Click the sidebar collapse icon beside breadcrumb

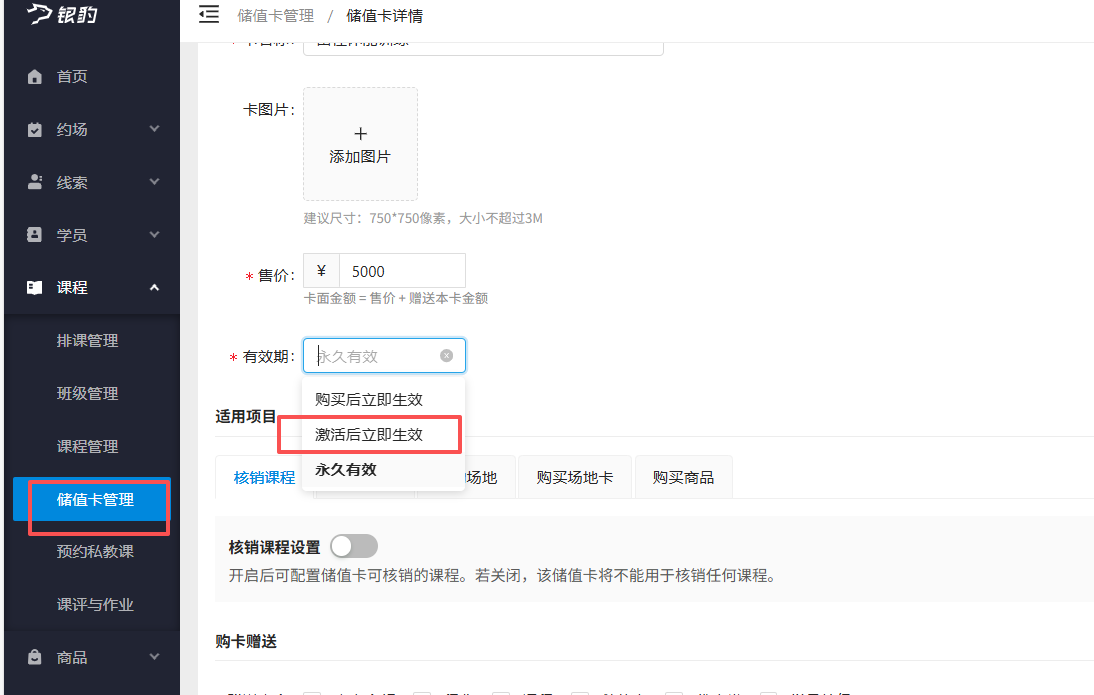209,15
